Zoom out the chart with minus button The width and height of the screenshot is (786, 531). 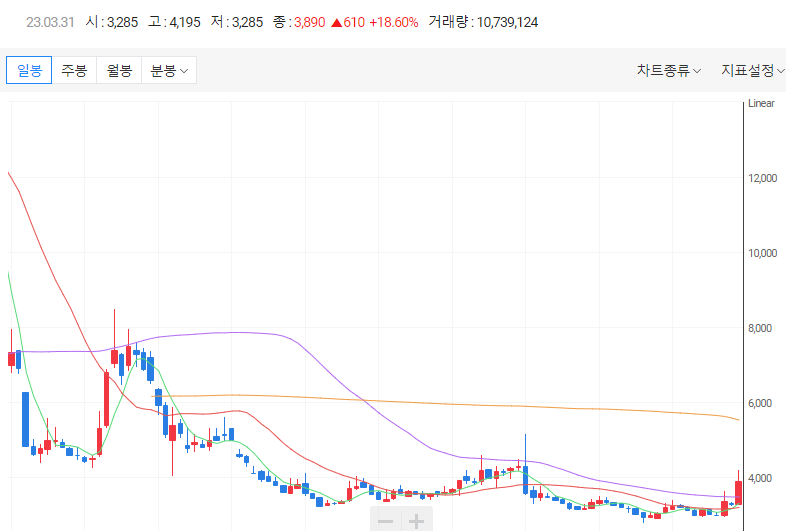tap(385, 521)
